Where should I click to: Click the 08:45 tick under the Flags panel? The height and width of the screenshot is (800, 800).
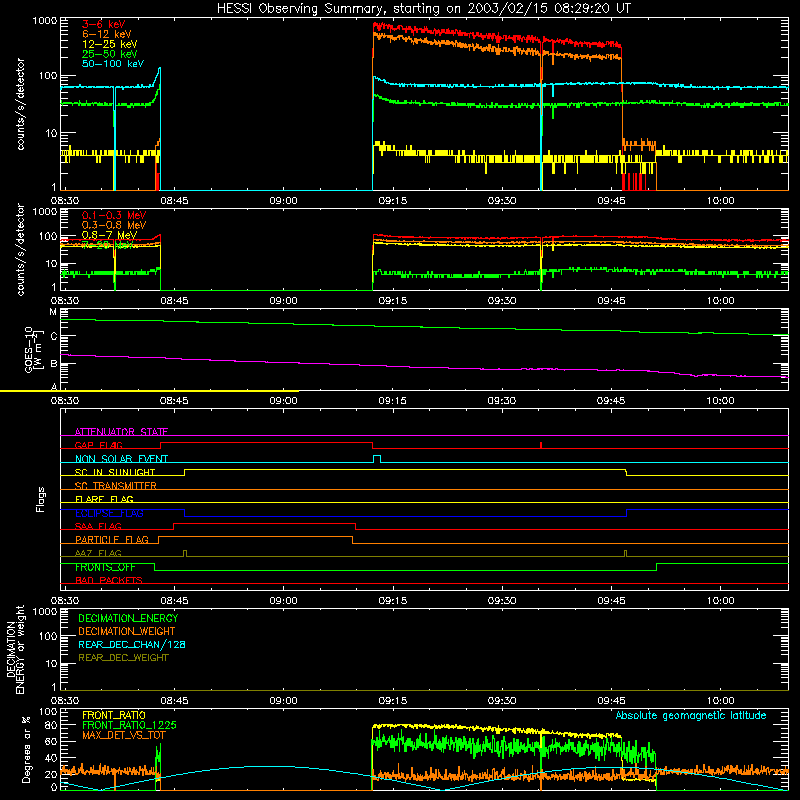coord(174,601)
